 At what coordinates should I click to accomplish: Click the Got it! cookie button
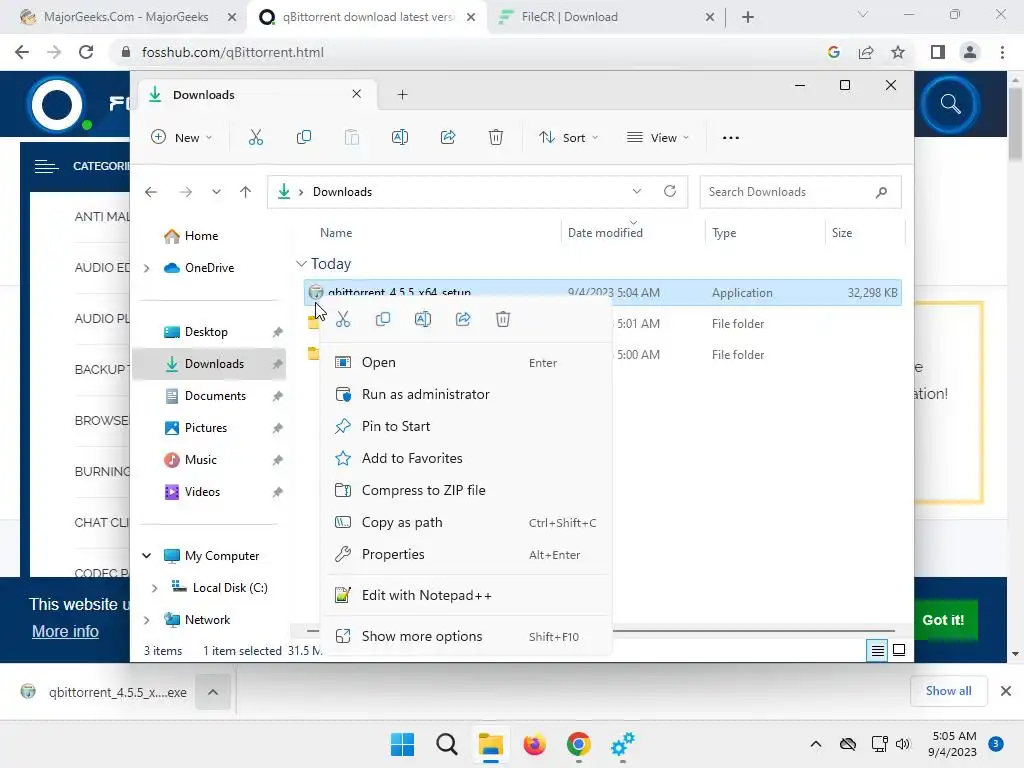pos(943,620)
